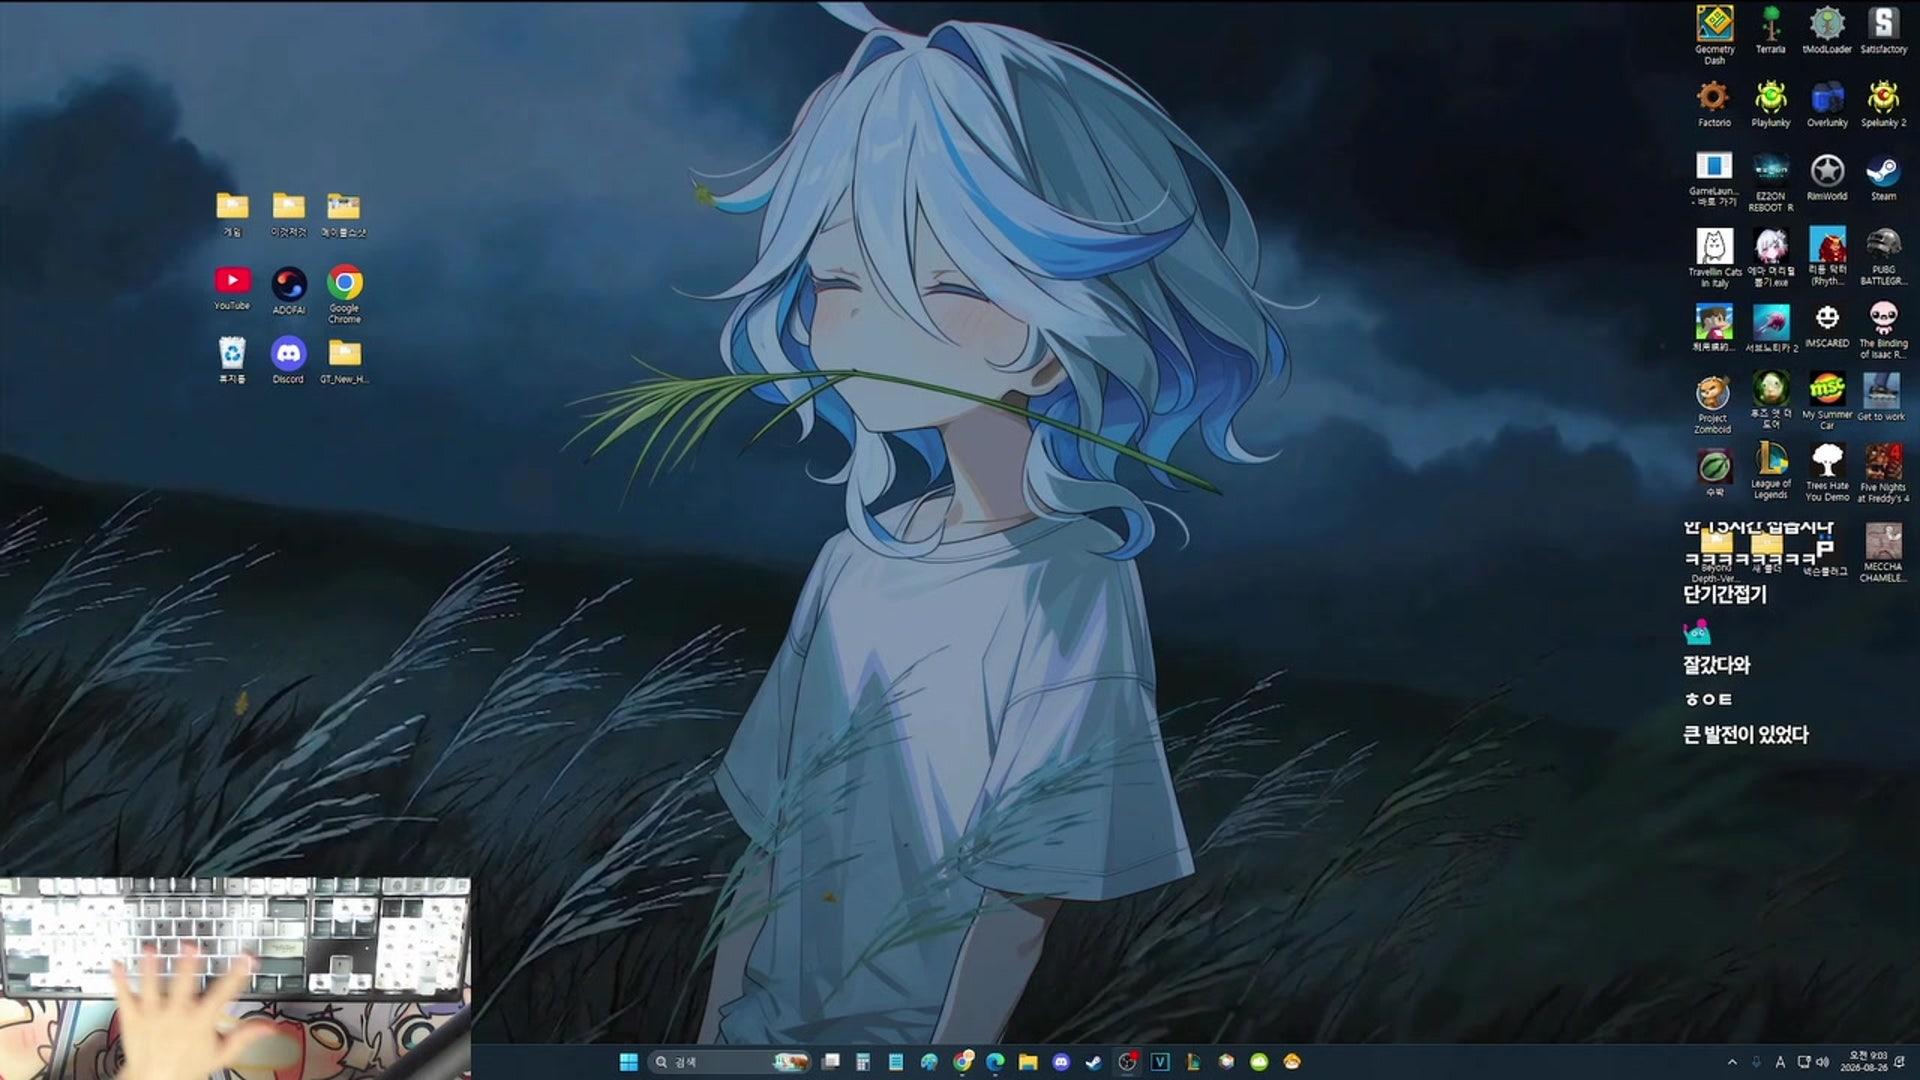Launch Spelunky 2 from the desktop
Image resolution: width=1920 pixels, height=1080 pixels.
[x=1883, y=104]
